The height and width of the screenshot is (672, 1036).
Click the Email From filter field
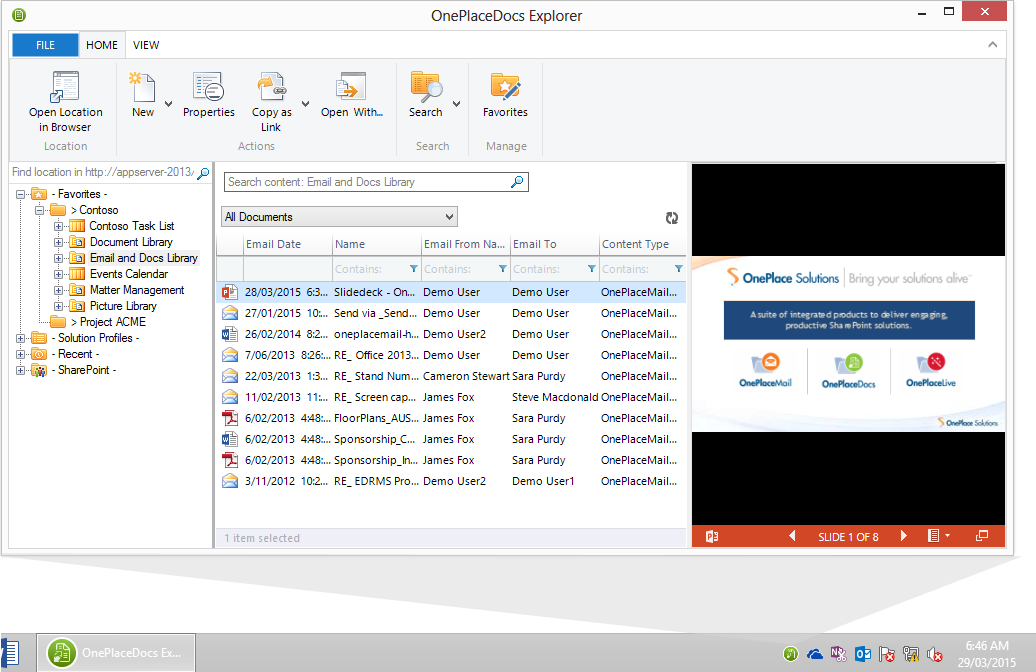459,269
